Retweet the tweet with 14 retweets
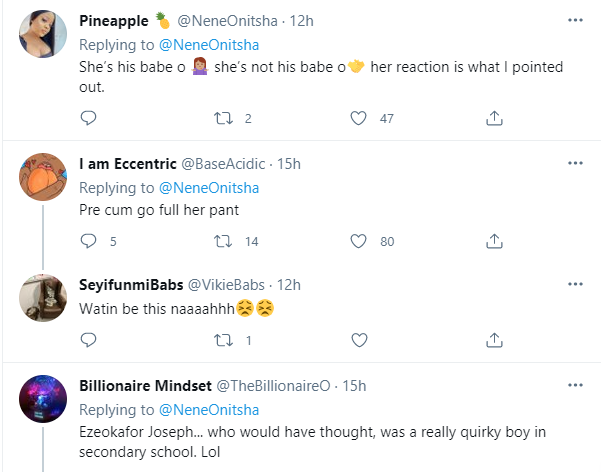The height and width of the screenshot is (472, 601). coord(223,240)
